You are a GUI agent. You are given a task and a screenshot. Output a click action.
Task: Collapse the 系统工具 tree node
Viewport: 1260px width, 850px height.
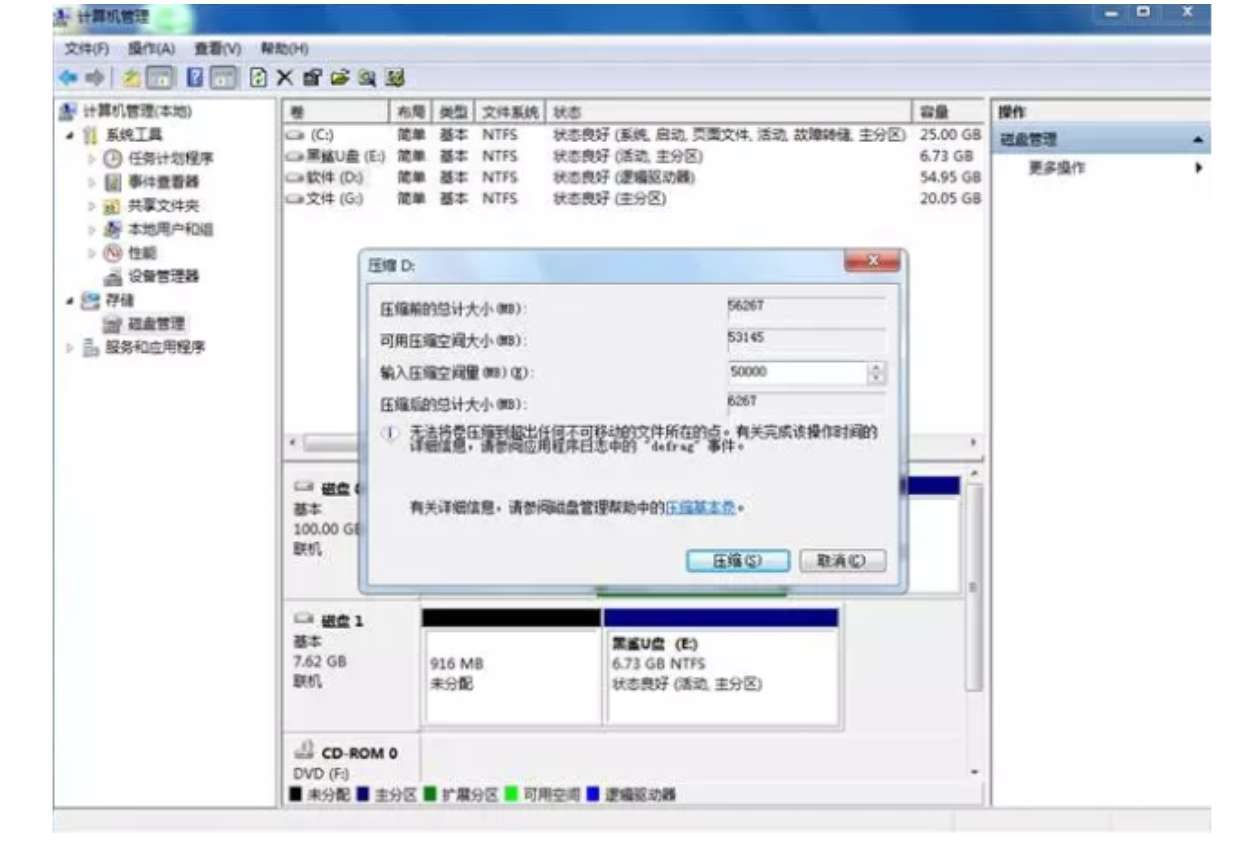tap(69, 135)
